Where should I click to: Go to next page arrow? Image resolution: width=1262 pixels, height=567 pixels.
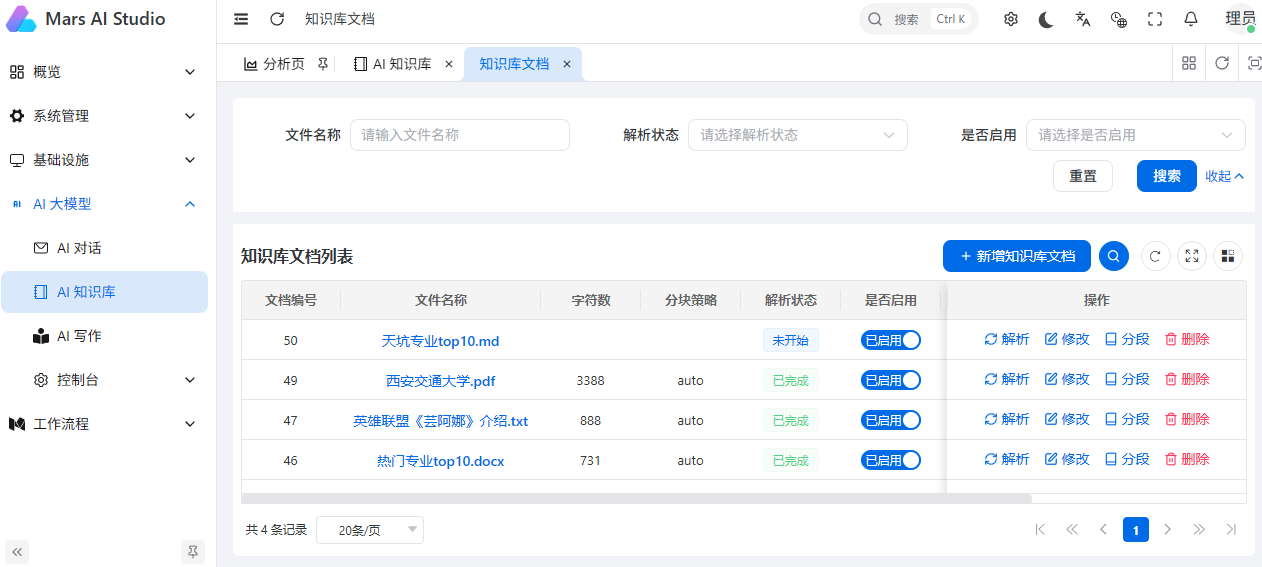tap(1168, 529)
